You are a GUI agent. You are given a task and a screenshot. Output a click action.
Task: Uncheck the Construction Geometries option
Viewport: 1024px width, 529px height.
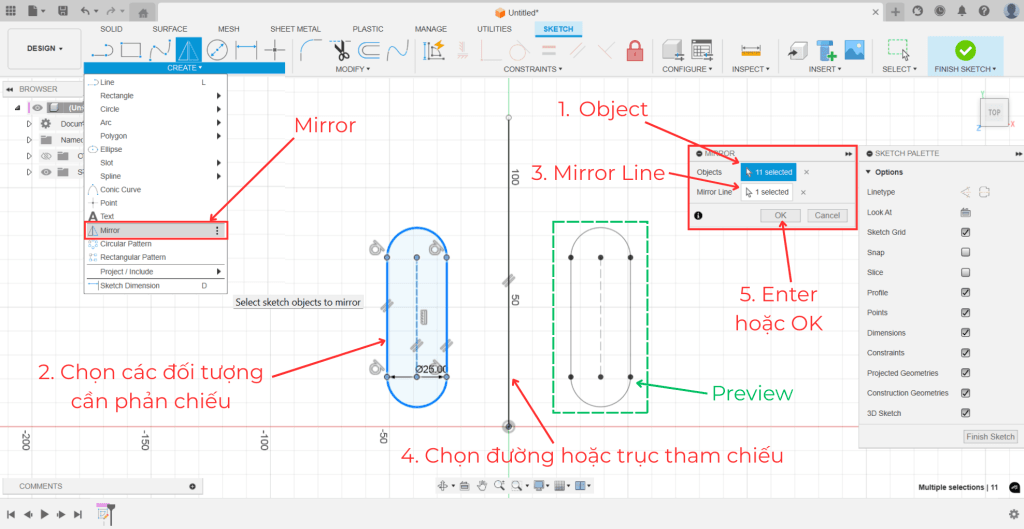pyautogui.click(x=965, y=393)
